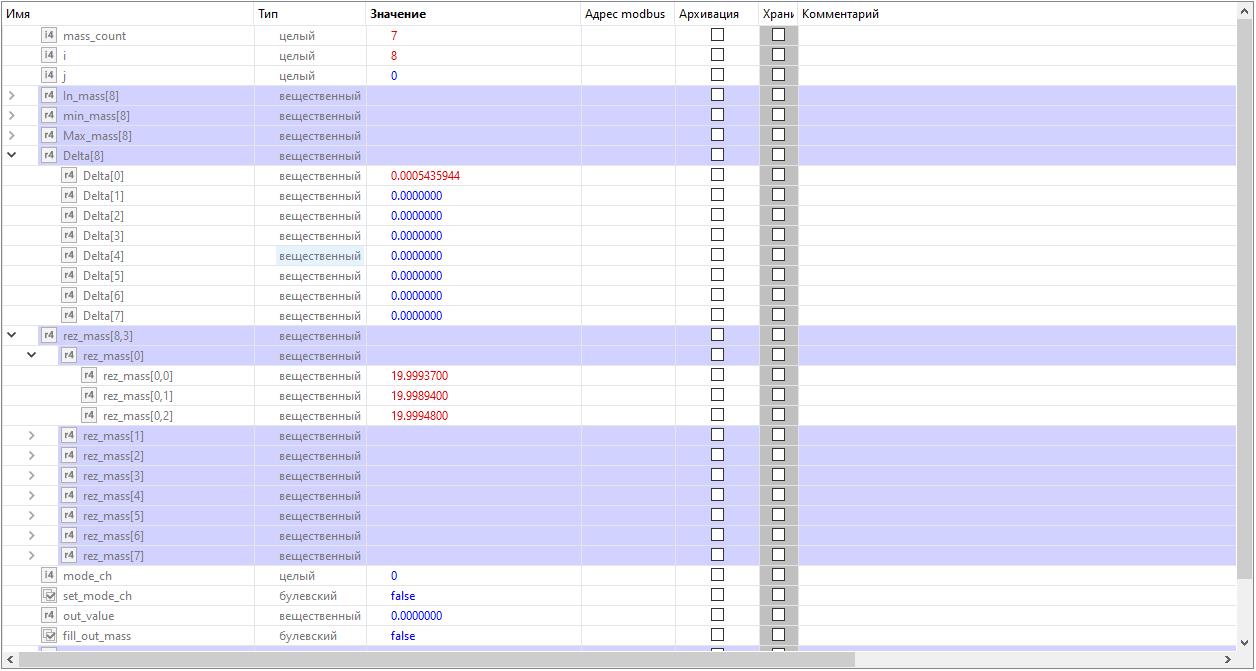
Task: Expand the In_mass[8] array
Action: (x=12, y=95)
